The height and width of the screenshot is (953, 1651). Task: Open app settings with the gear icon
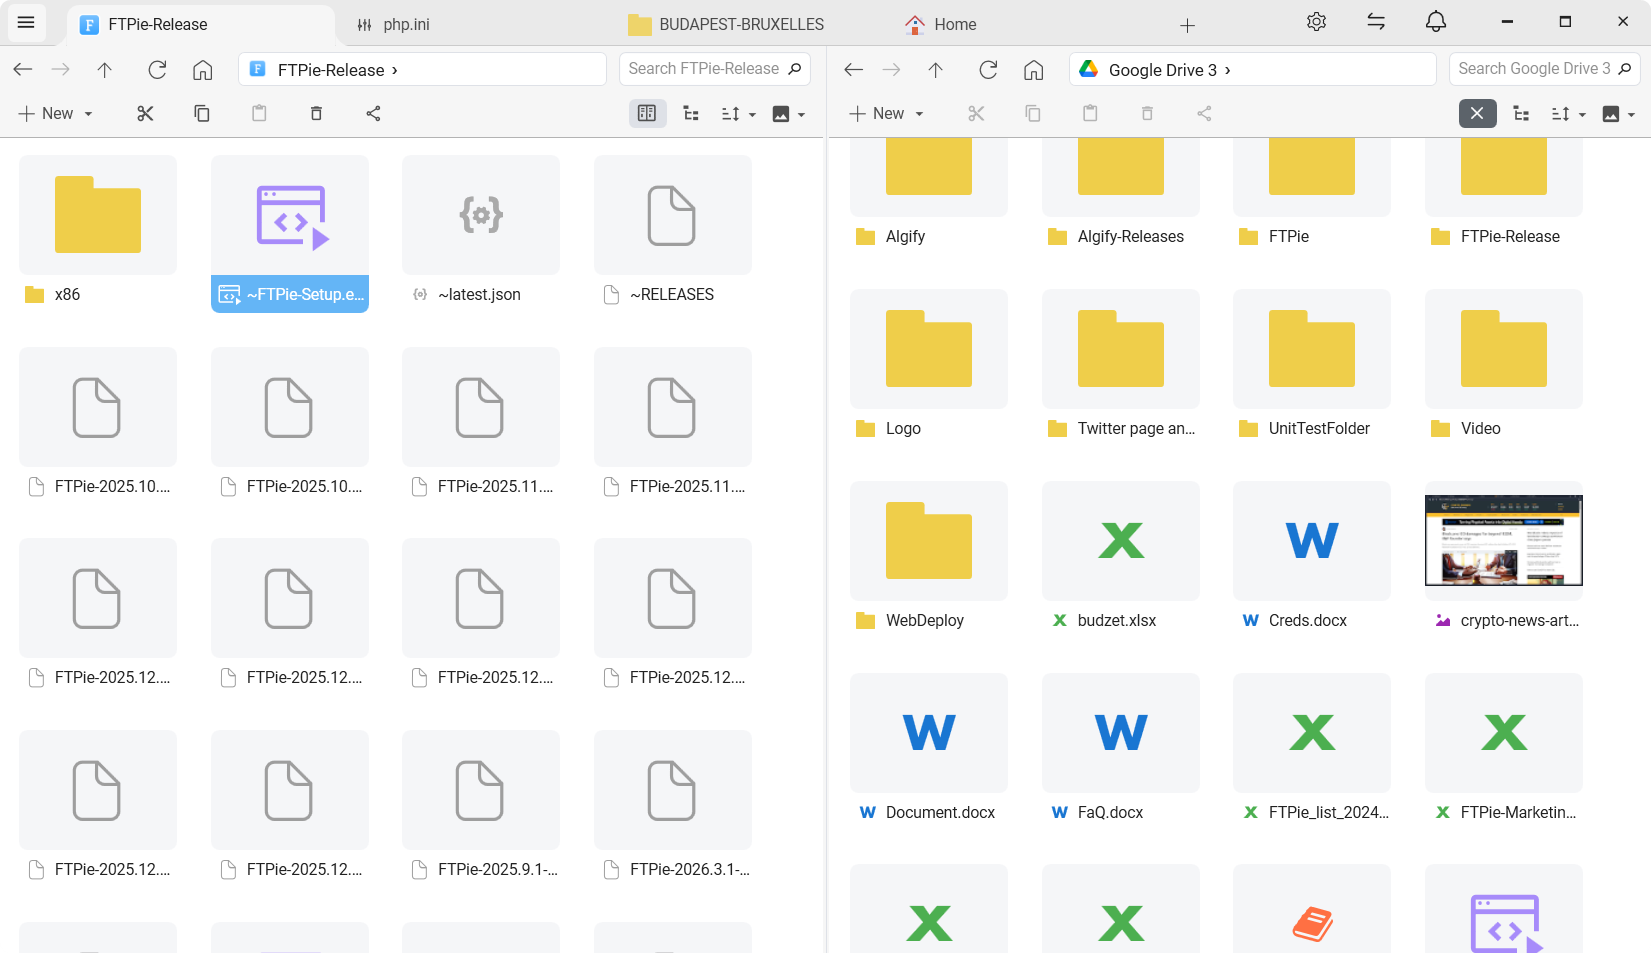pos(1316,21)
